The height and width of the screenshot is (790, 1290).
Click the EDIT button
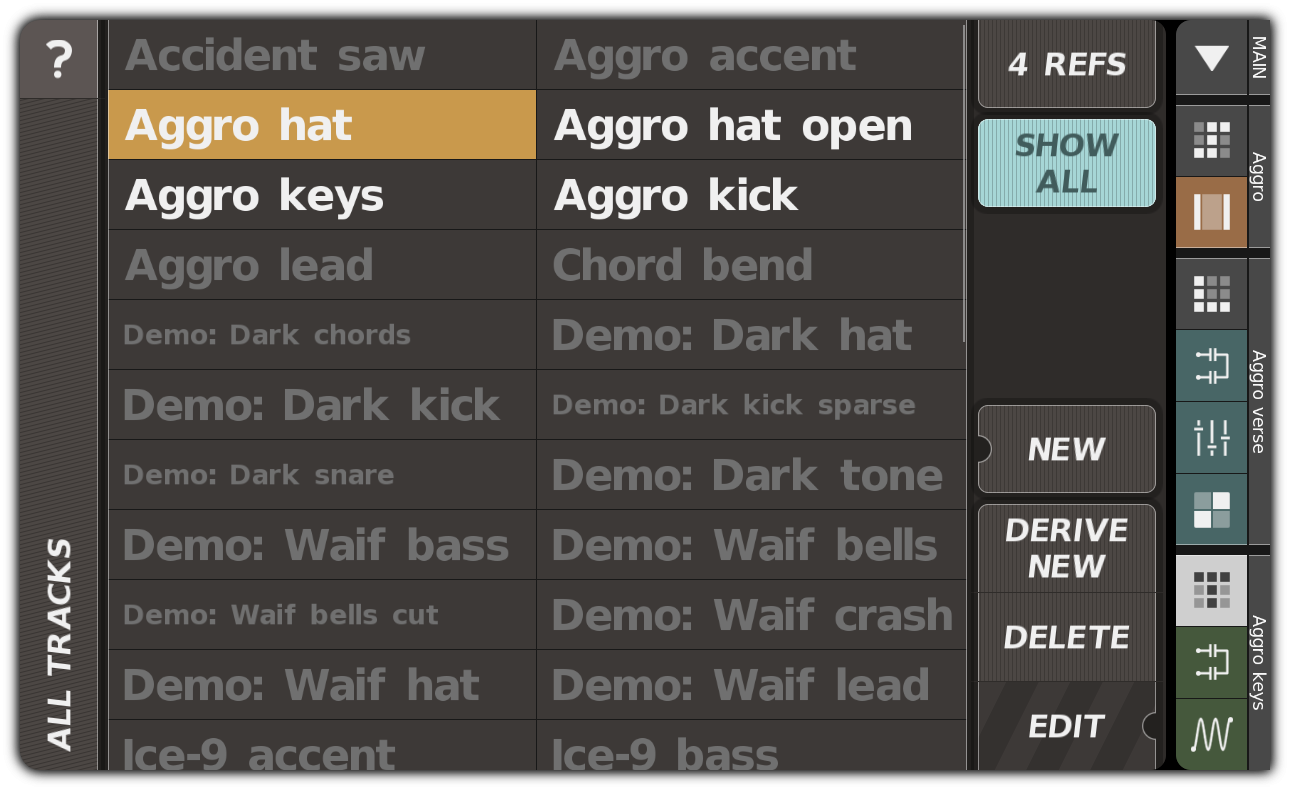pyautogui.click(x=1066, y=727)
